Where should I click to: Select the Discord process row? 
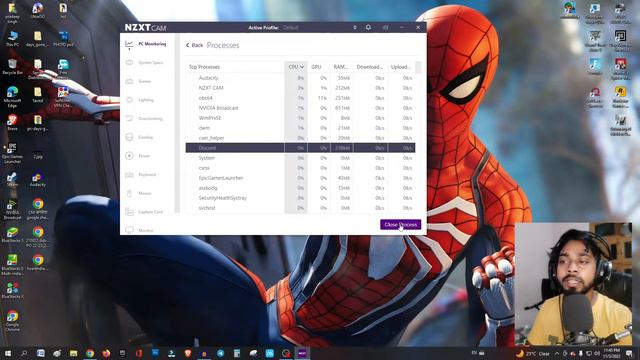tap(300, 148)
